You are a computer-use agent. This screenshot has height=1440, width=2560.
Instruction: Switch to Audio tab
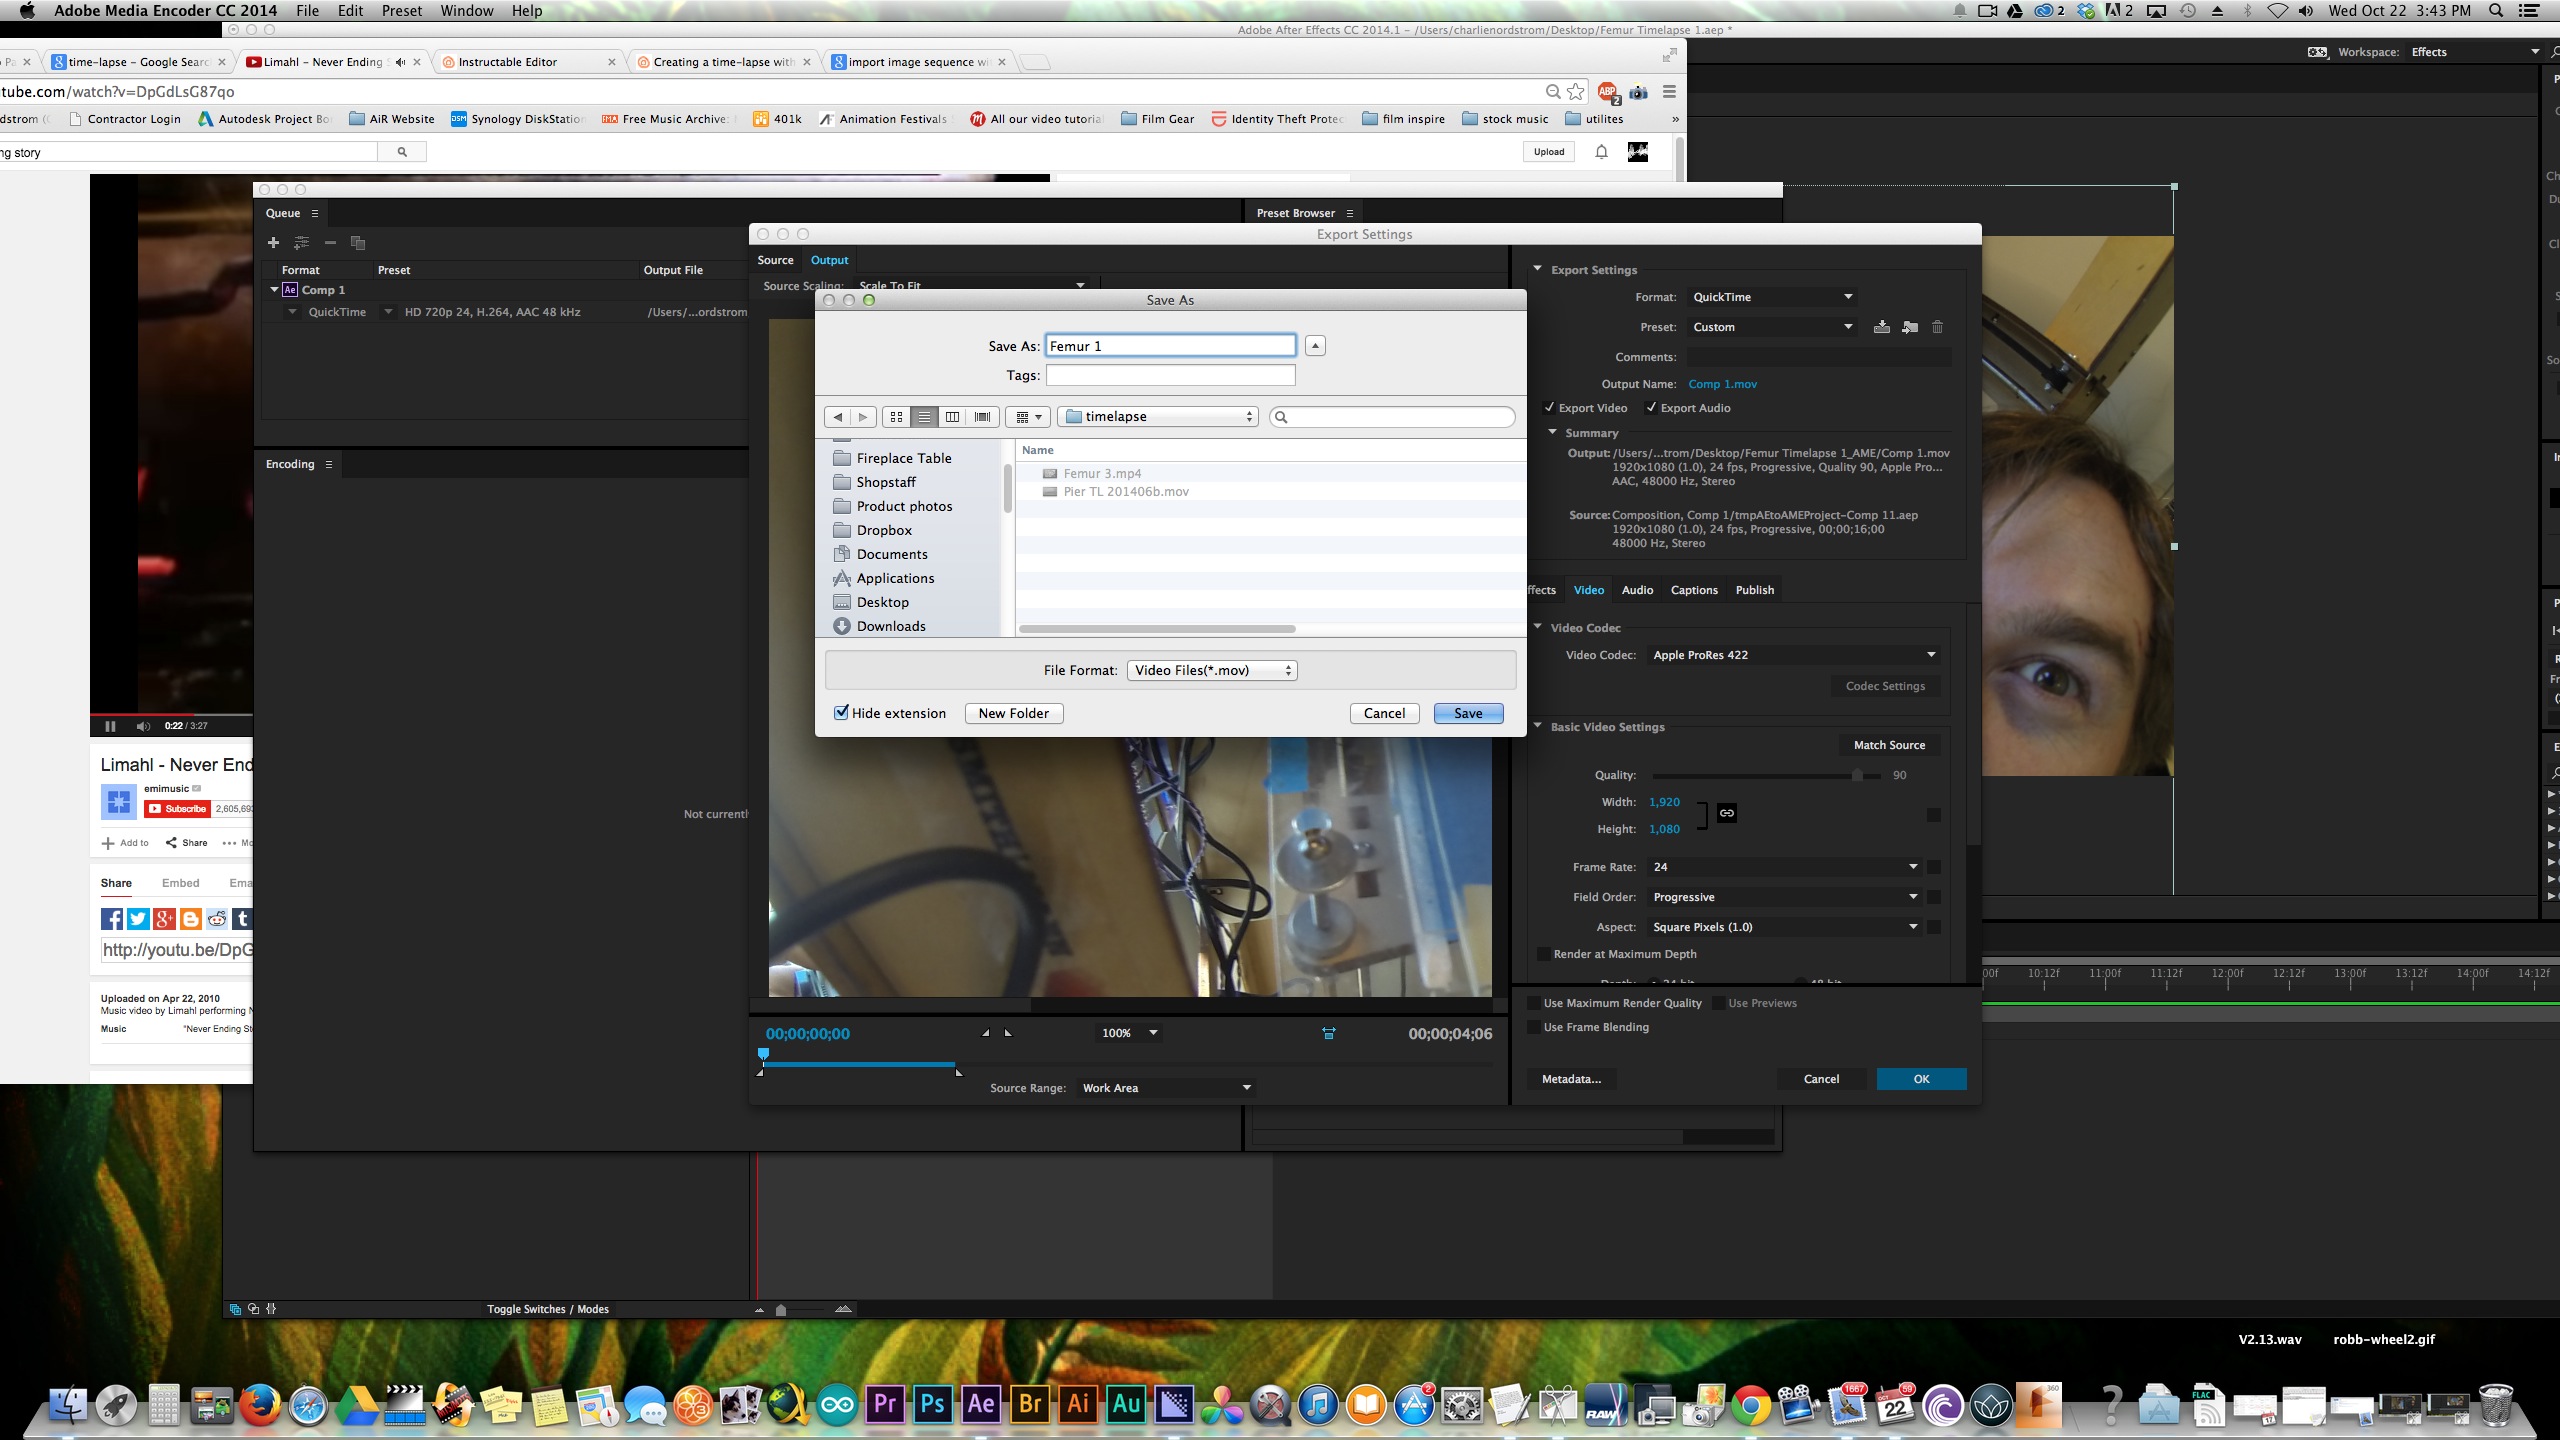[x=1637, y=590]
